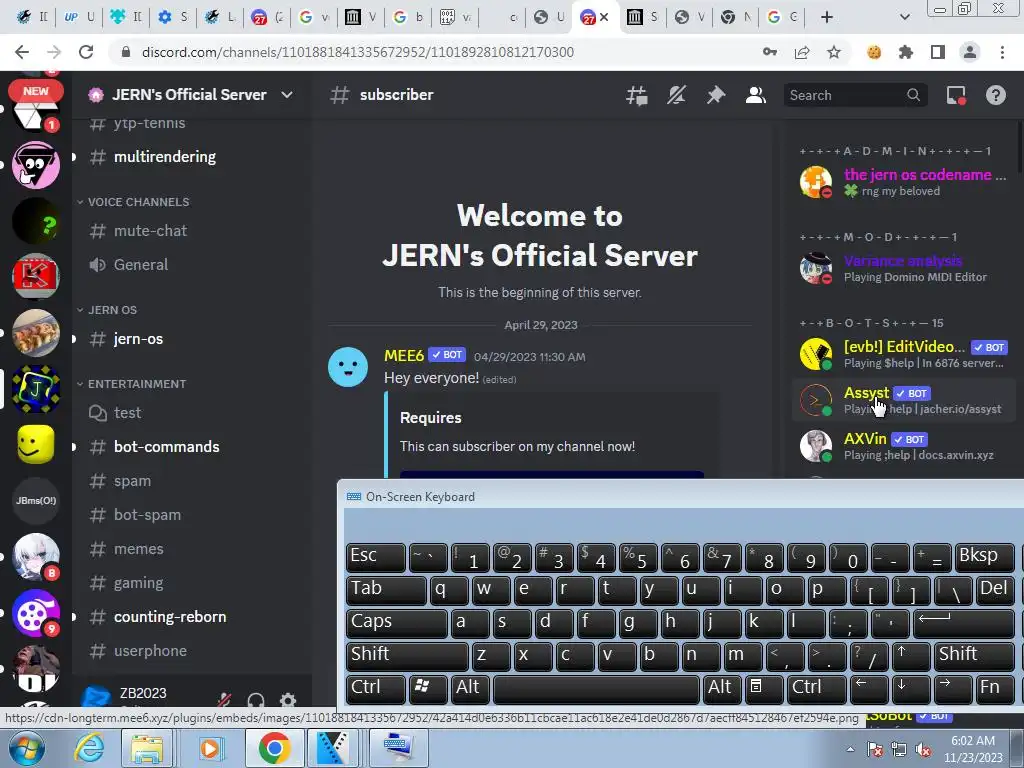Open the cookie extension icon
The height and width of the screenshot is (768, 1024).
pos(874,52)
